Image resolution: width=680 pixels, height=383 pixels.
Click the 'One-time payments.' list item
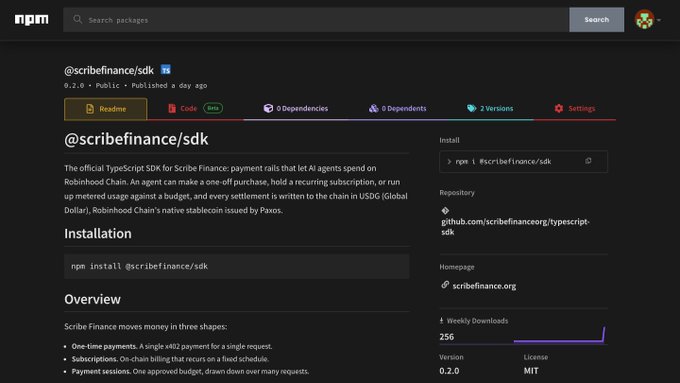pyautogui.click(x=172, y=346)
